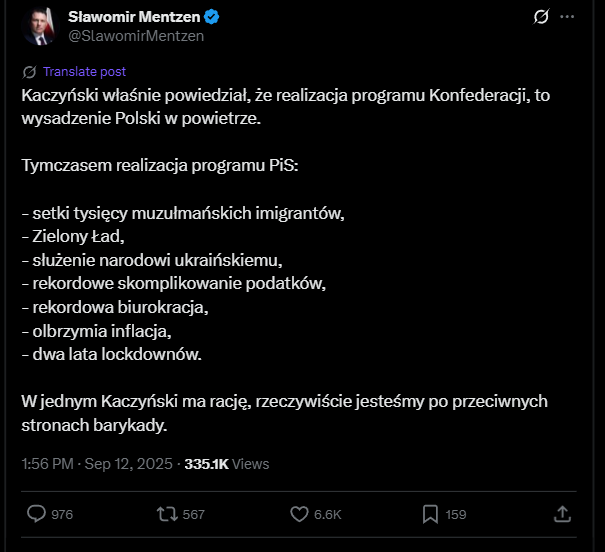
Task: Like the post with the heart icon
Action: click(299, 514)
